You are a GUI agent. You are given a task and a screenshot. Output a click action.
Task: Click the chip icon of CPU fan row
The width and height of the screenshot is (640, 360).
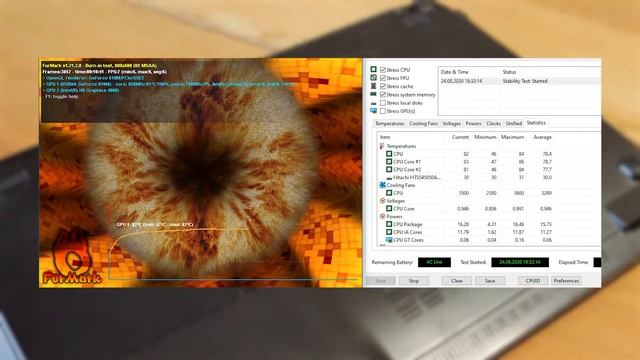(389, 193)
